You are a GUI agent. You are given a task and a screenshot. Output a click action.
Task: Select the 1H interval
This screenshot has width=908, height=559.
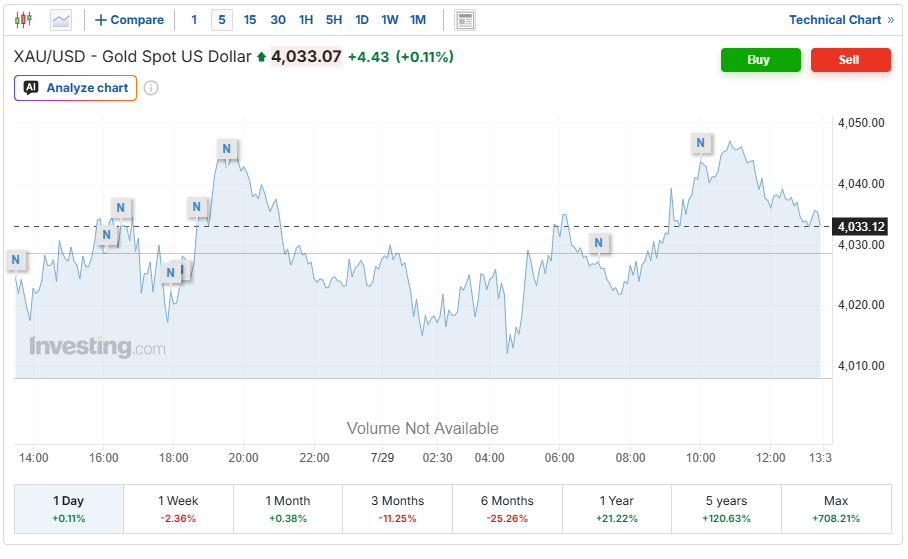click(306, 20)
